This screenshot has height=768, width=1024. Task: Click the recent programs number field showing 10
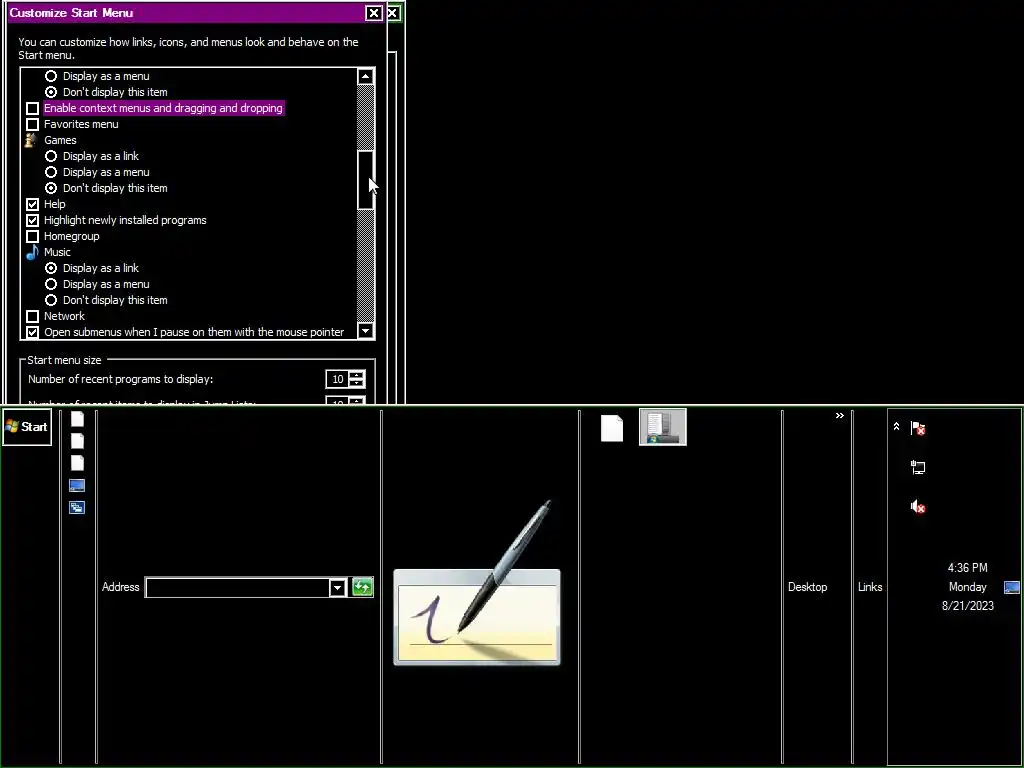[x=337, y=379]
